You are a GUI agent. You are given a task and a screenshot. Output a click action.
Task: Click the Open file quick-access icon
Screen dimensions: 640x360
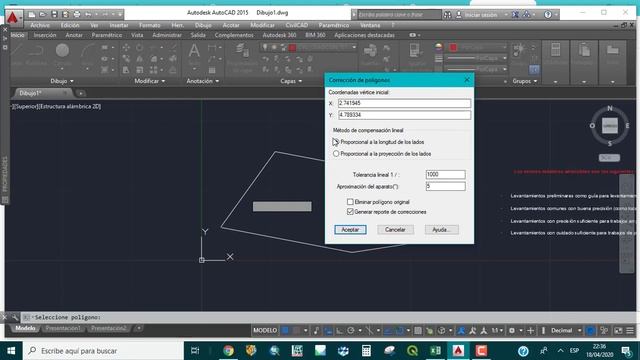tap(43, 14)
